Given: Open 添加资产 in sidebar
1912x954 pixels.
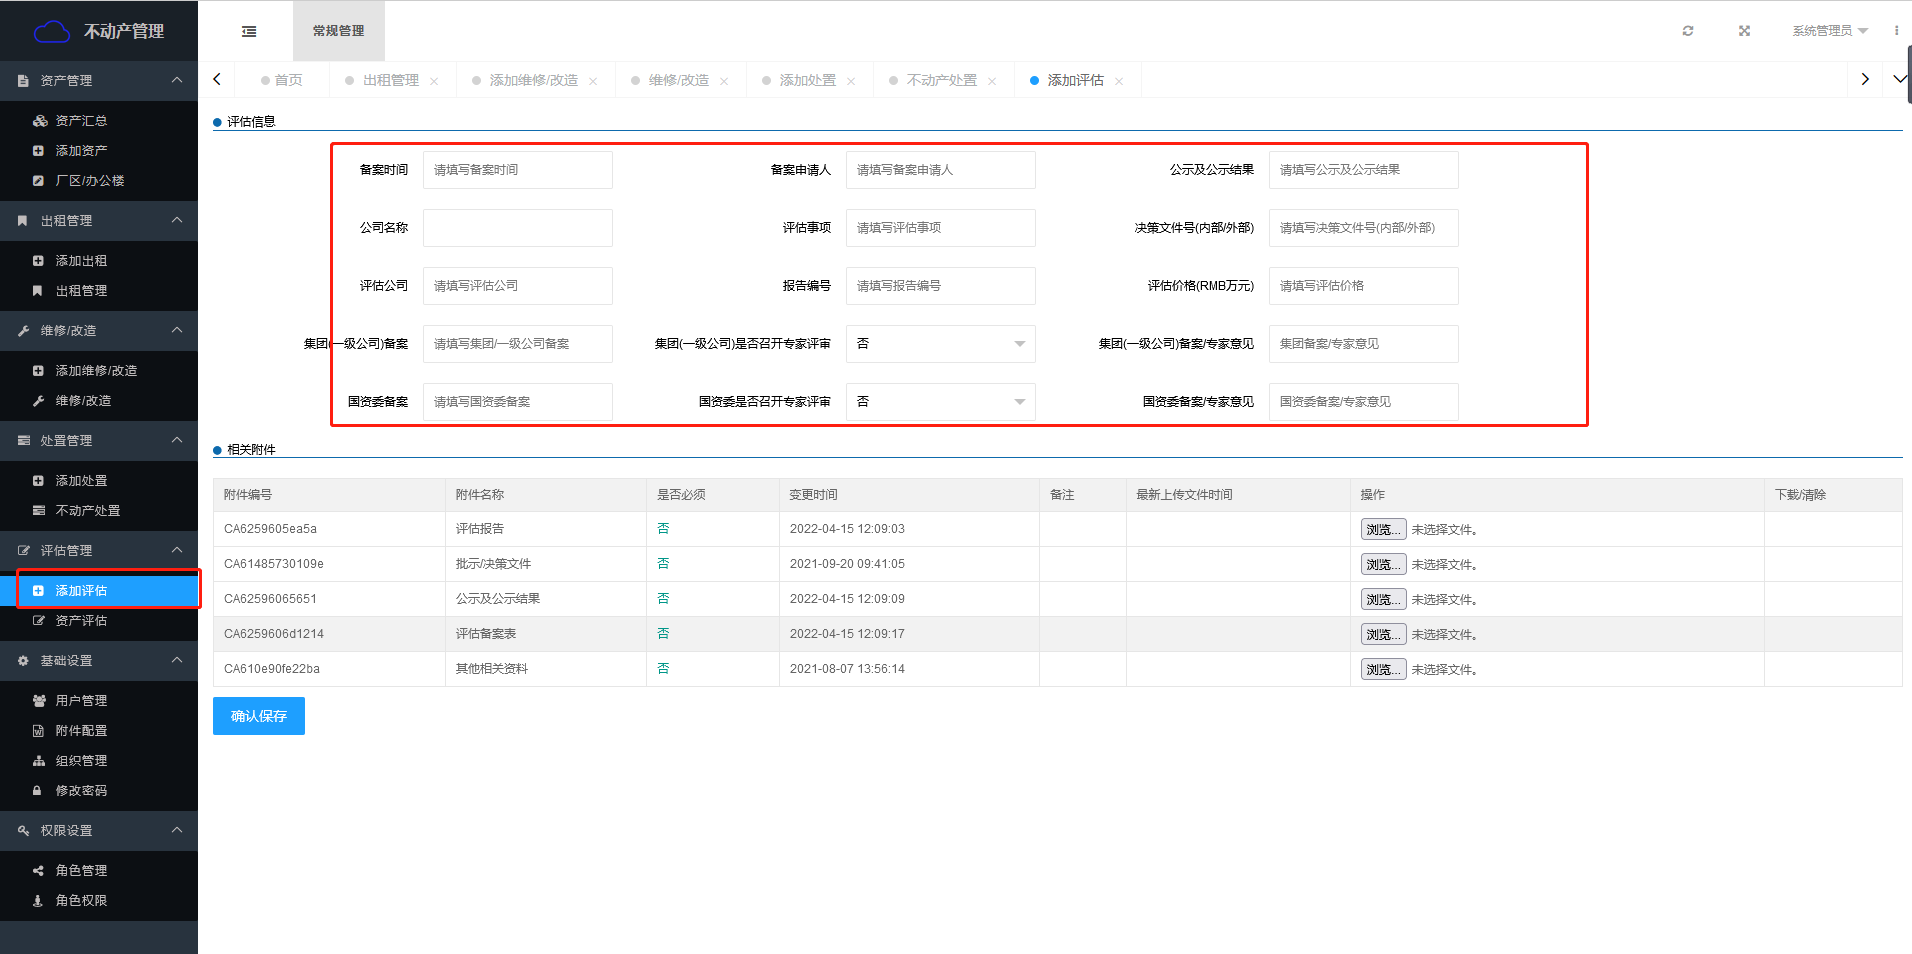Looking at the screenshot, I should pyautogui.click(x=99, y=151).
